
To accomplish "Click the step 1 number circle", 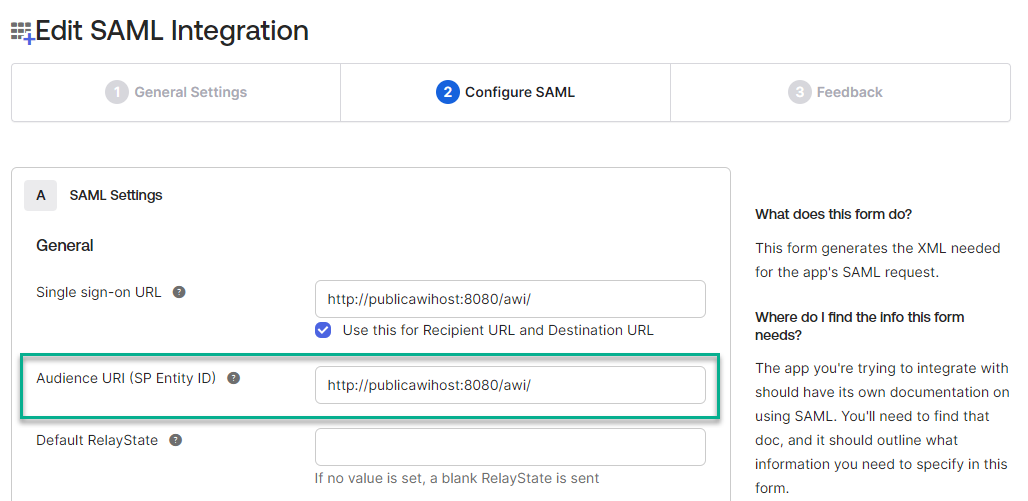I will tap(117, 92).
